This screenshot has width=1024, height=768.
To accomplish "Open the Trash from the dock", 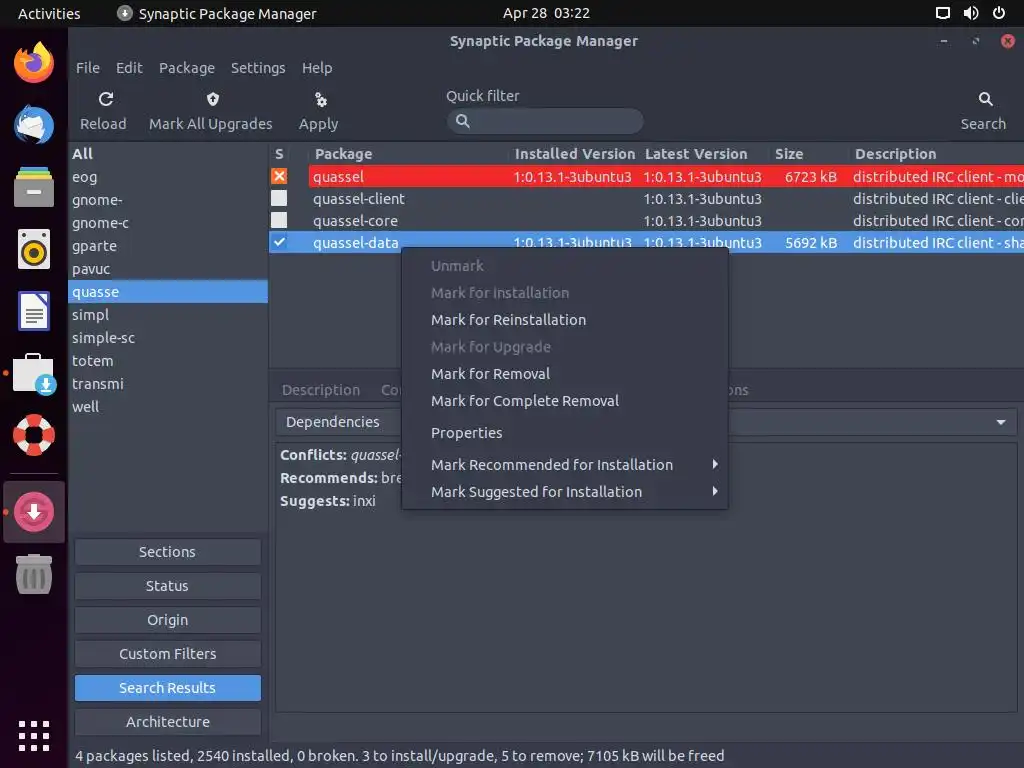I will tap(34, 574).
